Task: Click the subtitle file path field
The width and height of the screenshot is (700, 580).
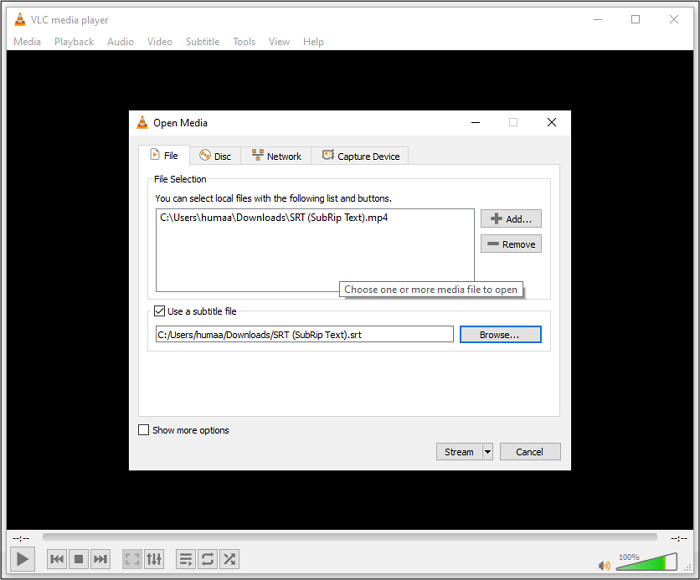Action: [x=304, y=335]
